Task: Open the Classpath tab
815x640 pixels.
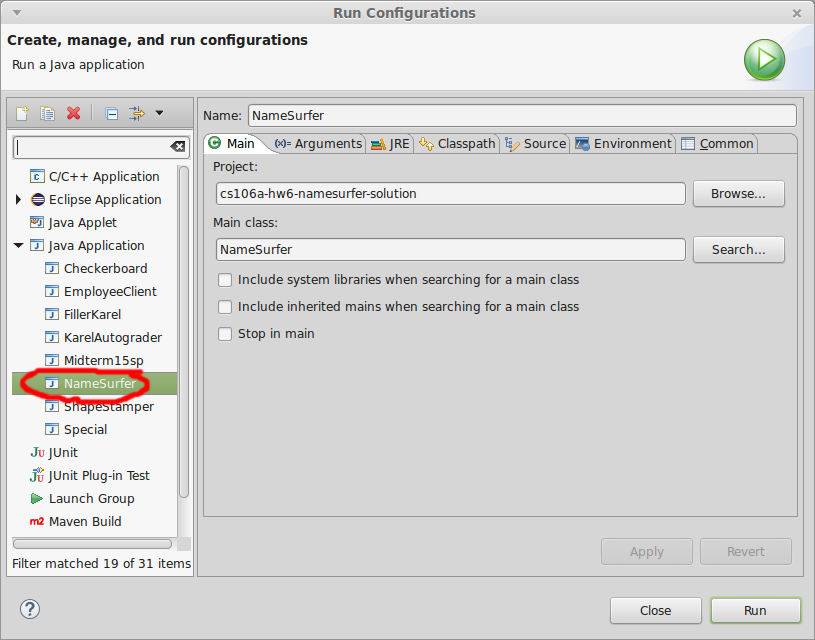Action: click(458, 144)
